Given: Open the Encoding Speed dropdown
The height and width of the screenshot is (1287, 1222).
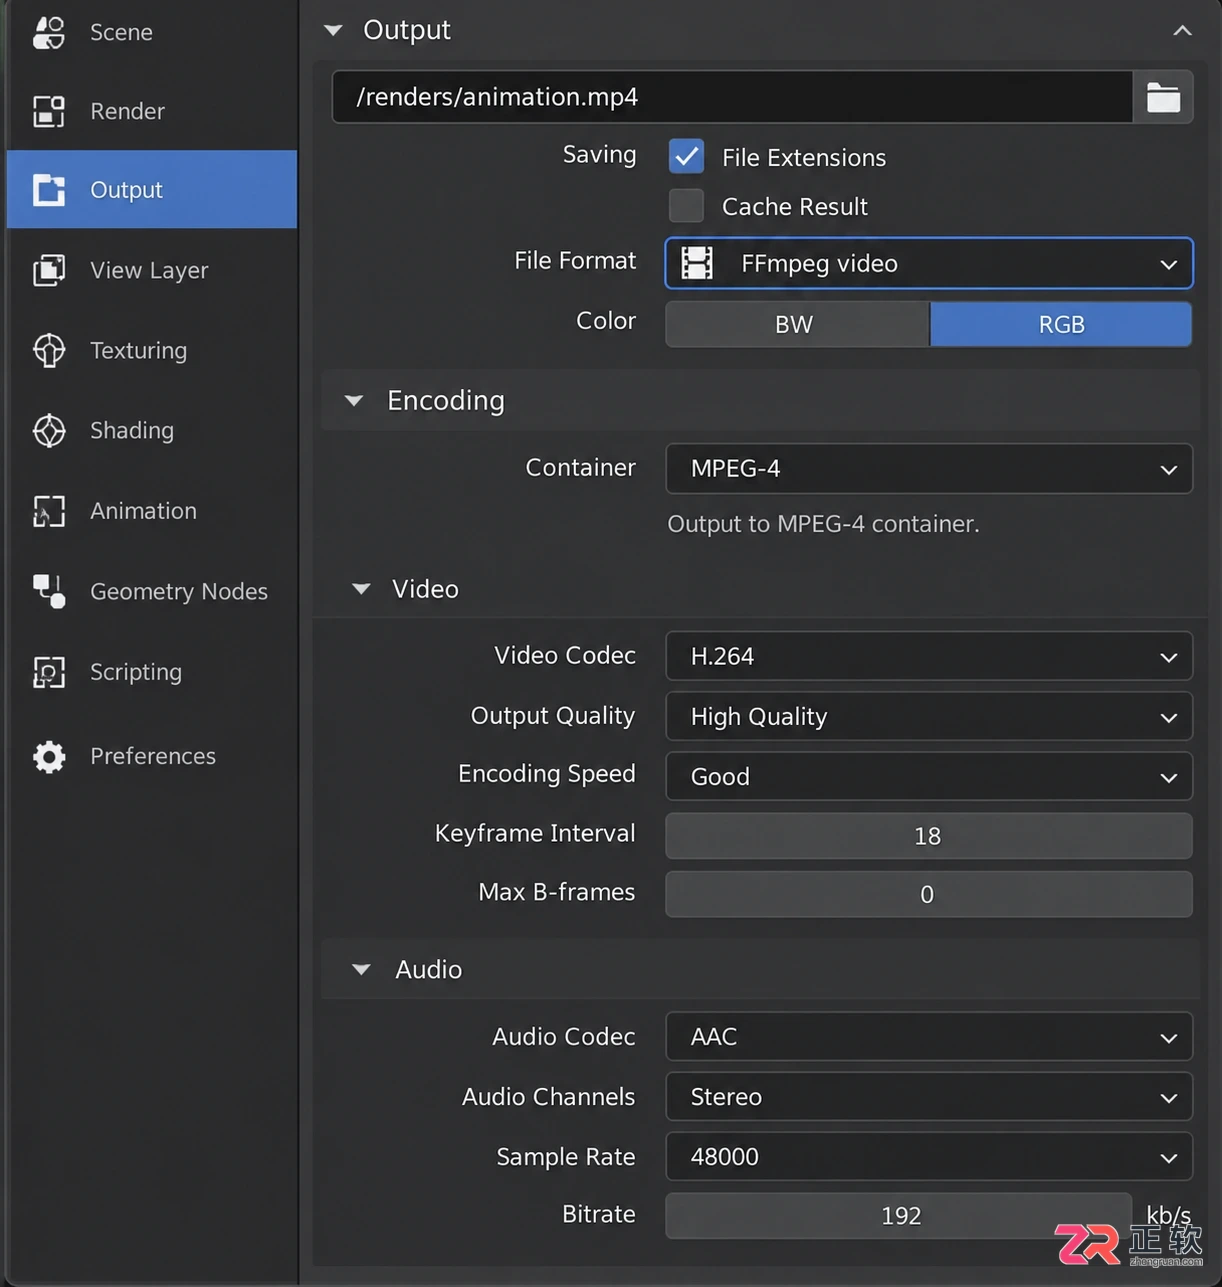Looking at the screenshot, I should click(x=929, y=777).
